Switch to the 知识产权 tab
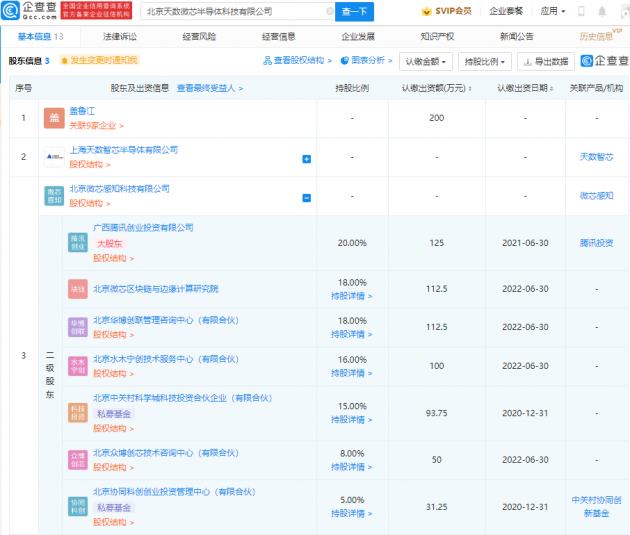This screenshot has width=630, height=535. click(437, 36)
